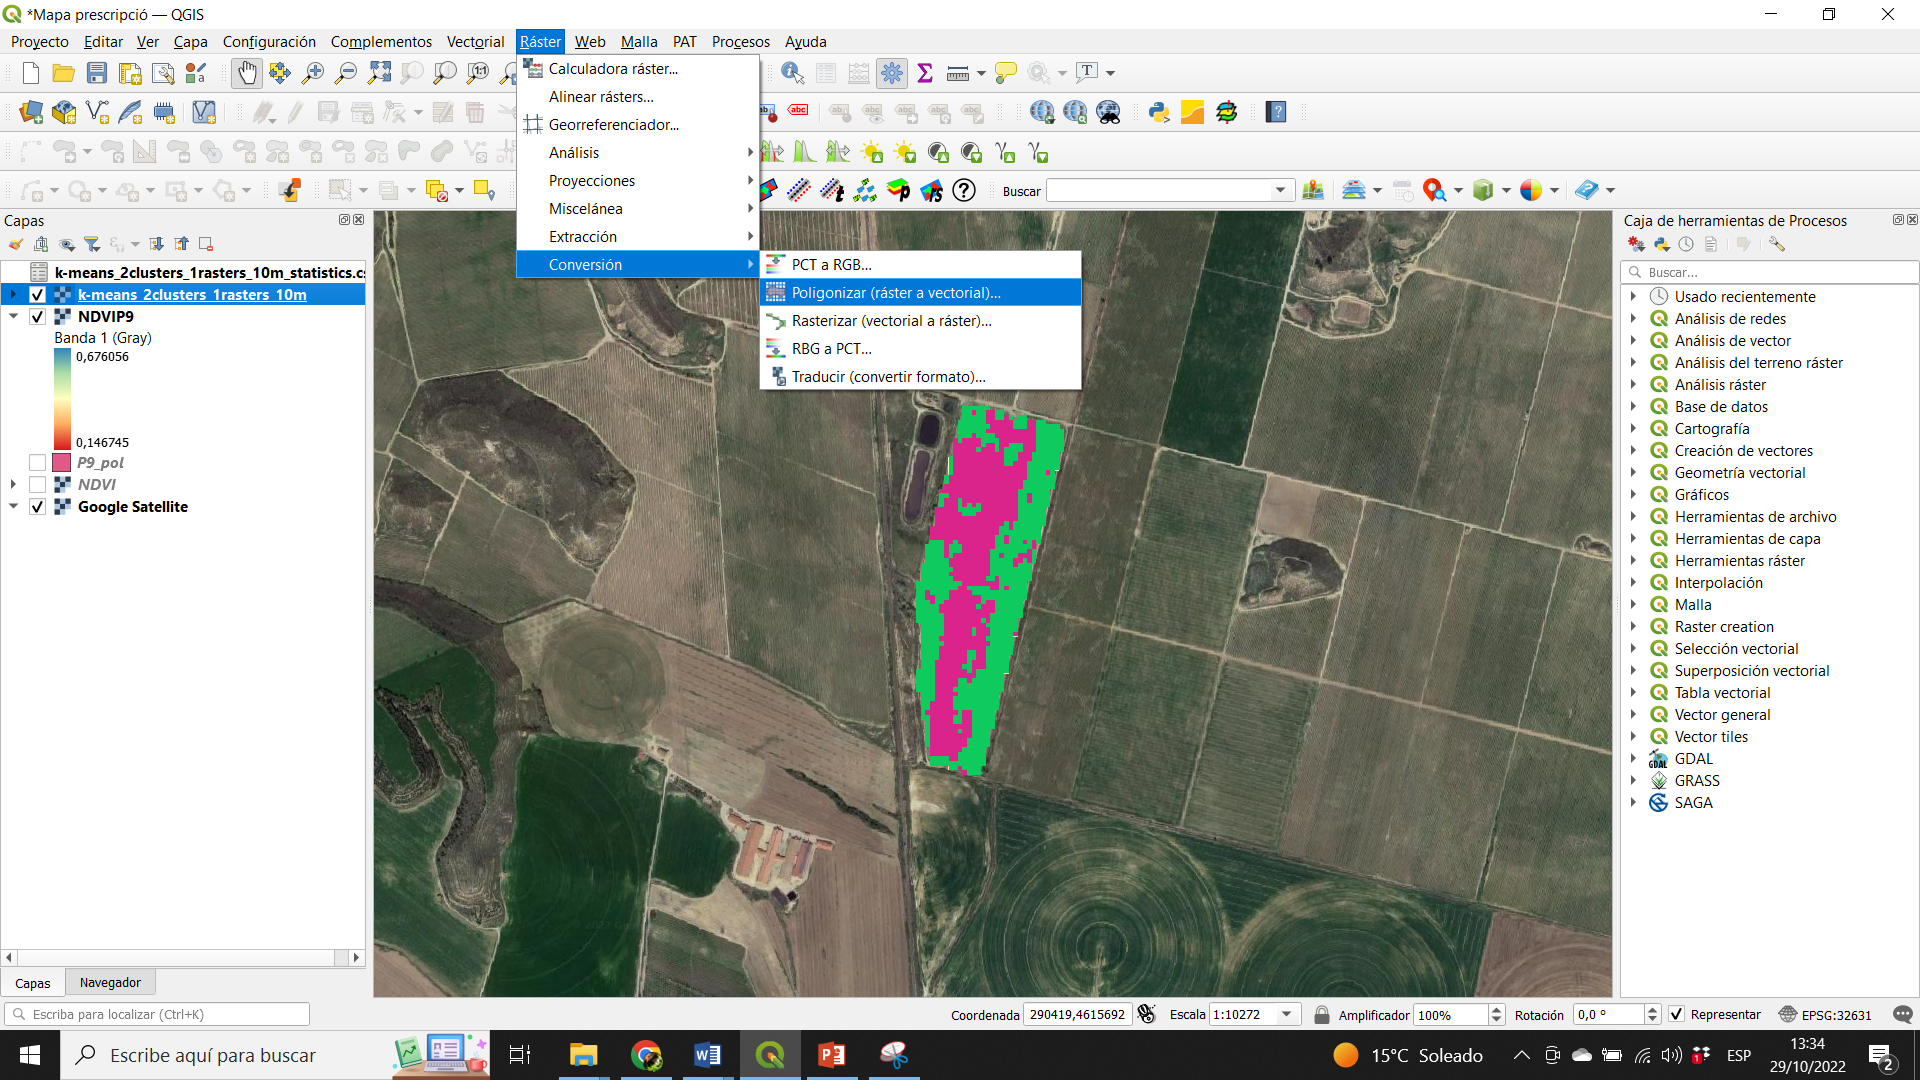Screen dimensions: 1920x1080
Task: Click the New Project icon
Action: pos(31,73)
